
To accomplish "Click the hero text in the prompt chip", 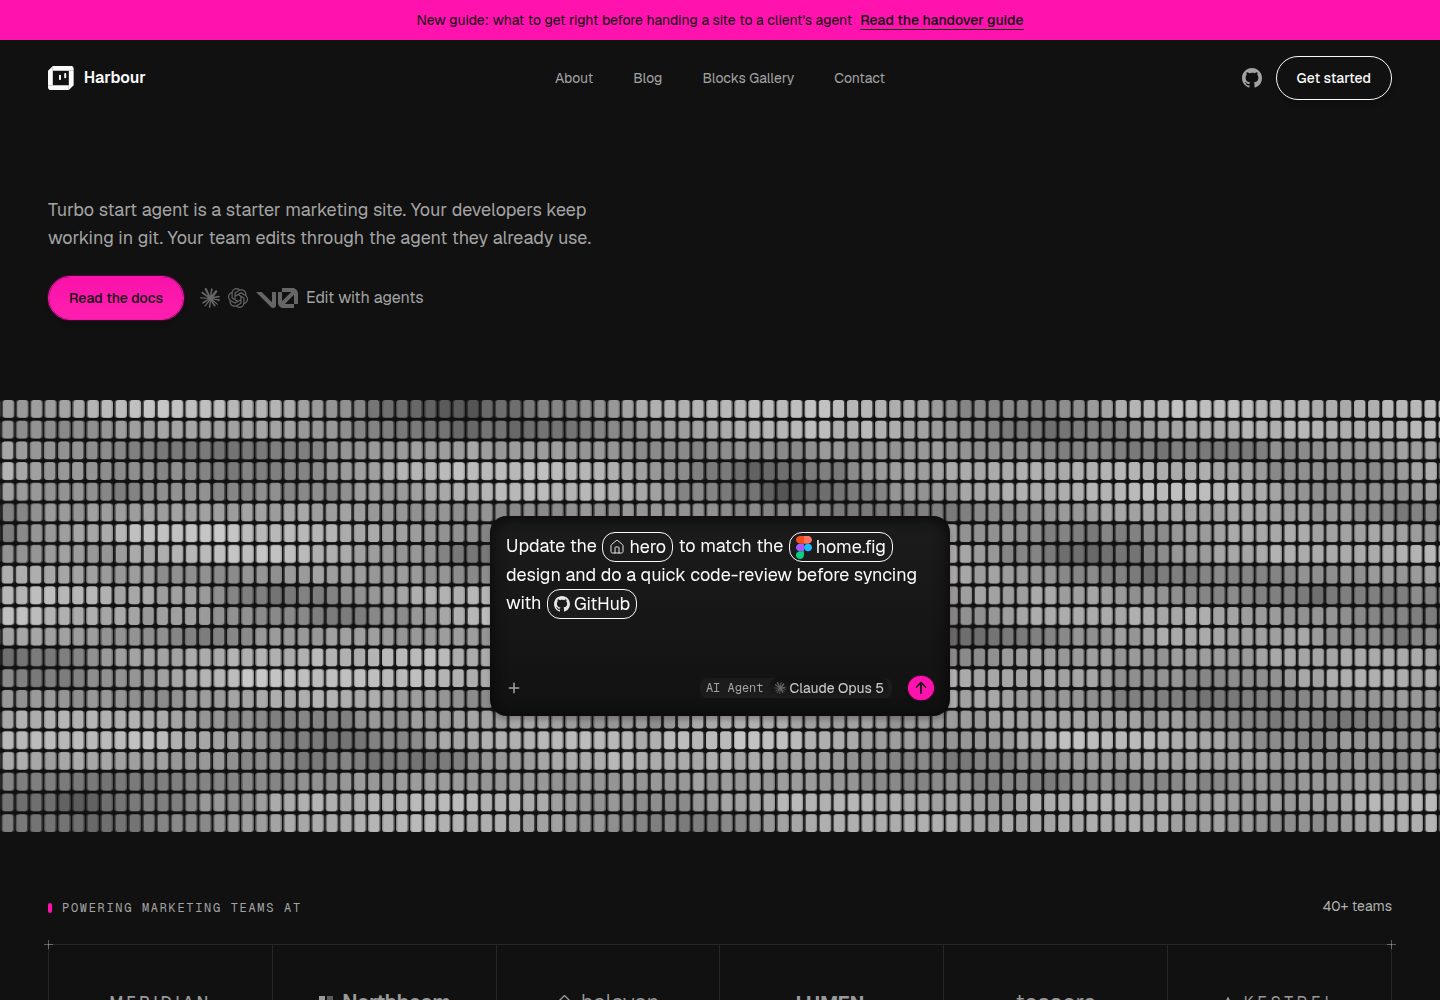I will (648, 547).
